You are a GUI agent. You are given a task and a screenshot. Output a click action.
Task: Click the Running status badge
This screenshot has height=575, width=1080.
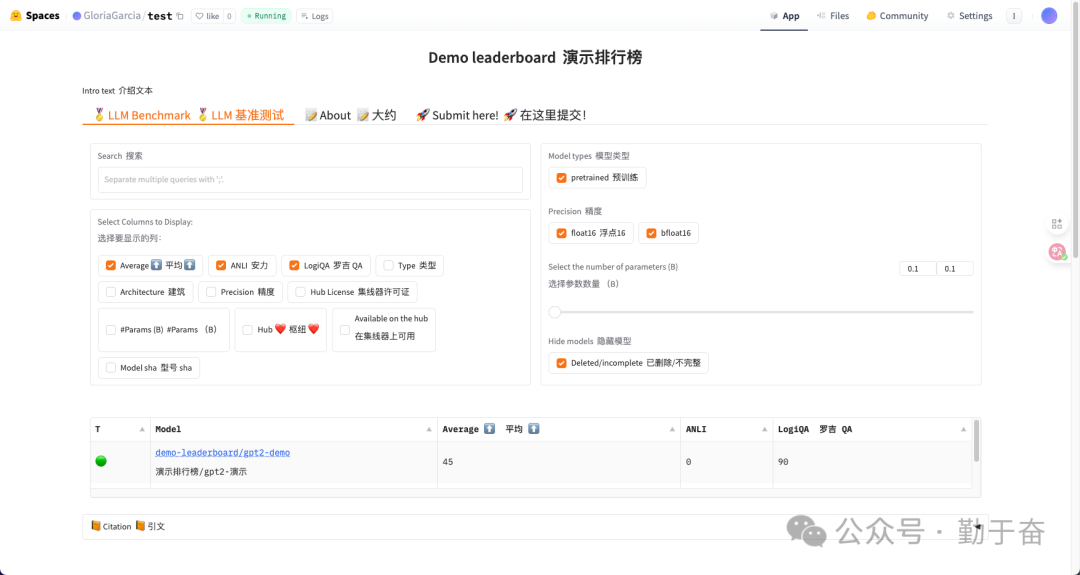(266, 16)
